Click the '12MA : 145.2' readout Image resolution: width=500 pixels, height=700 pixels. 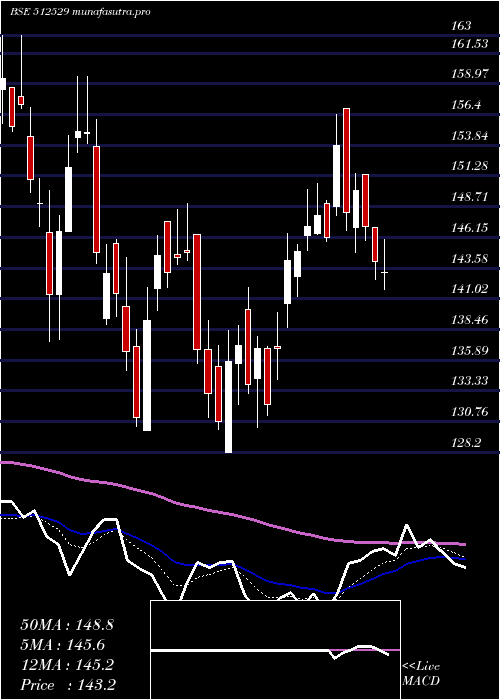pyautogui.click(x=67, y=665)
